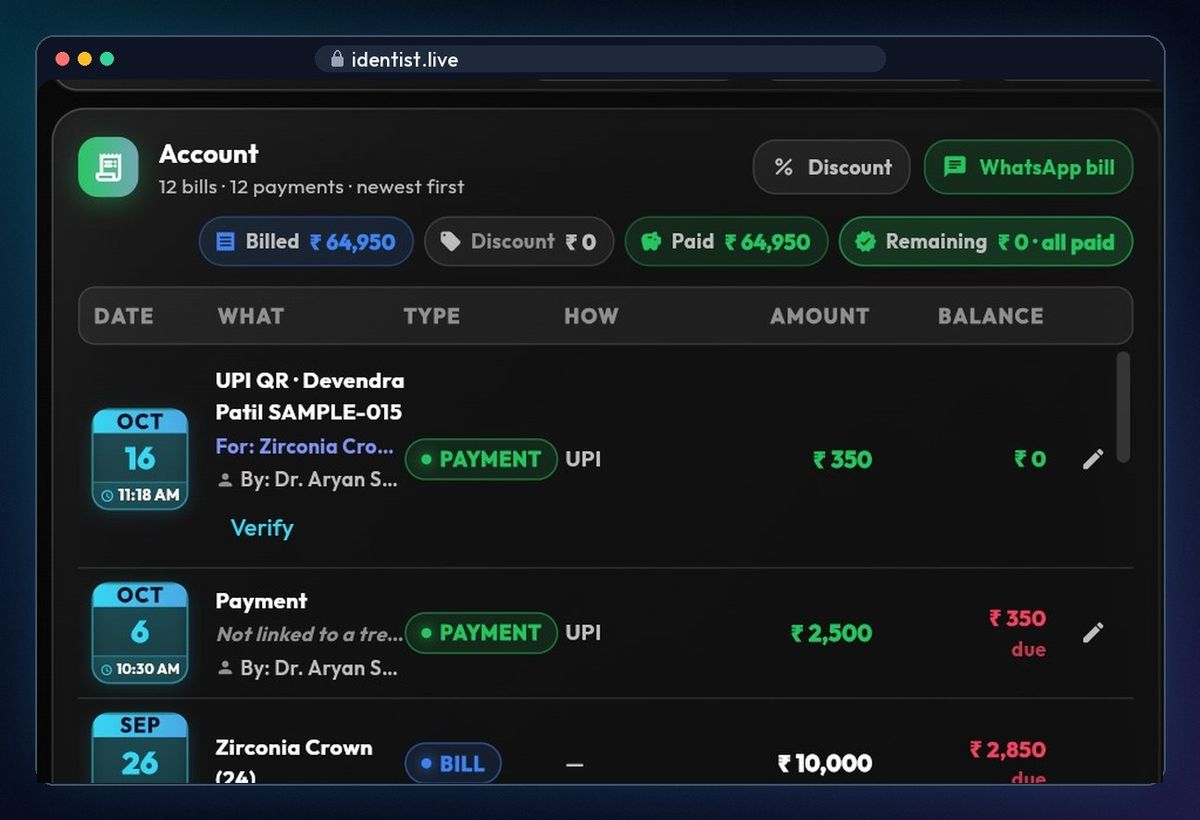The height and width of the screenshot is (820, 1200).
Task: Click the Verify link on UPI payment
Action: [x=262, y=528]
